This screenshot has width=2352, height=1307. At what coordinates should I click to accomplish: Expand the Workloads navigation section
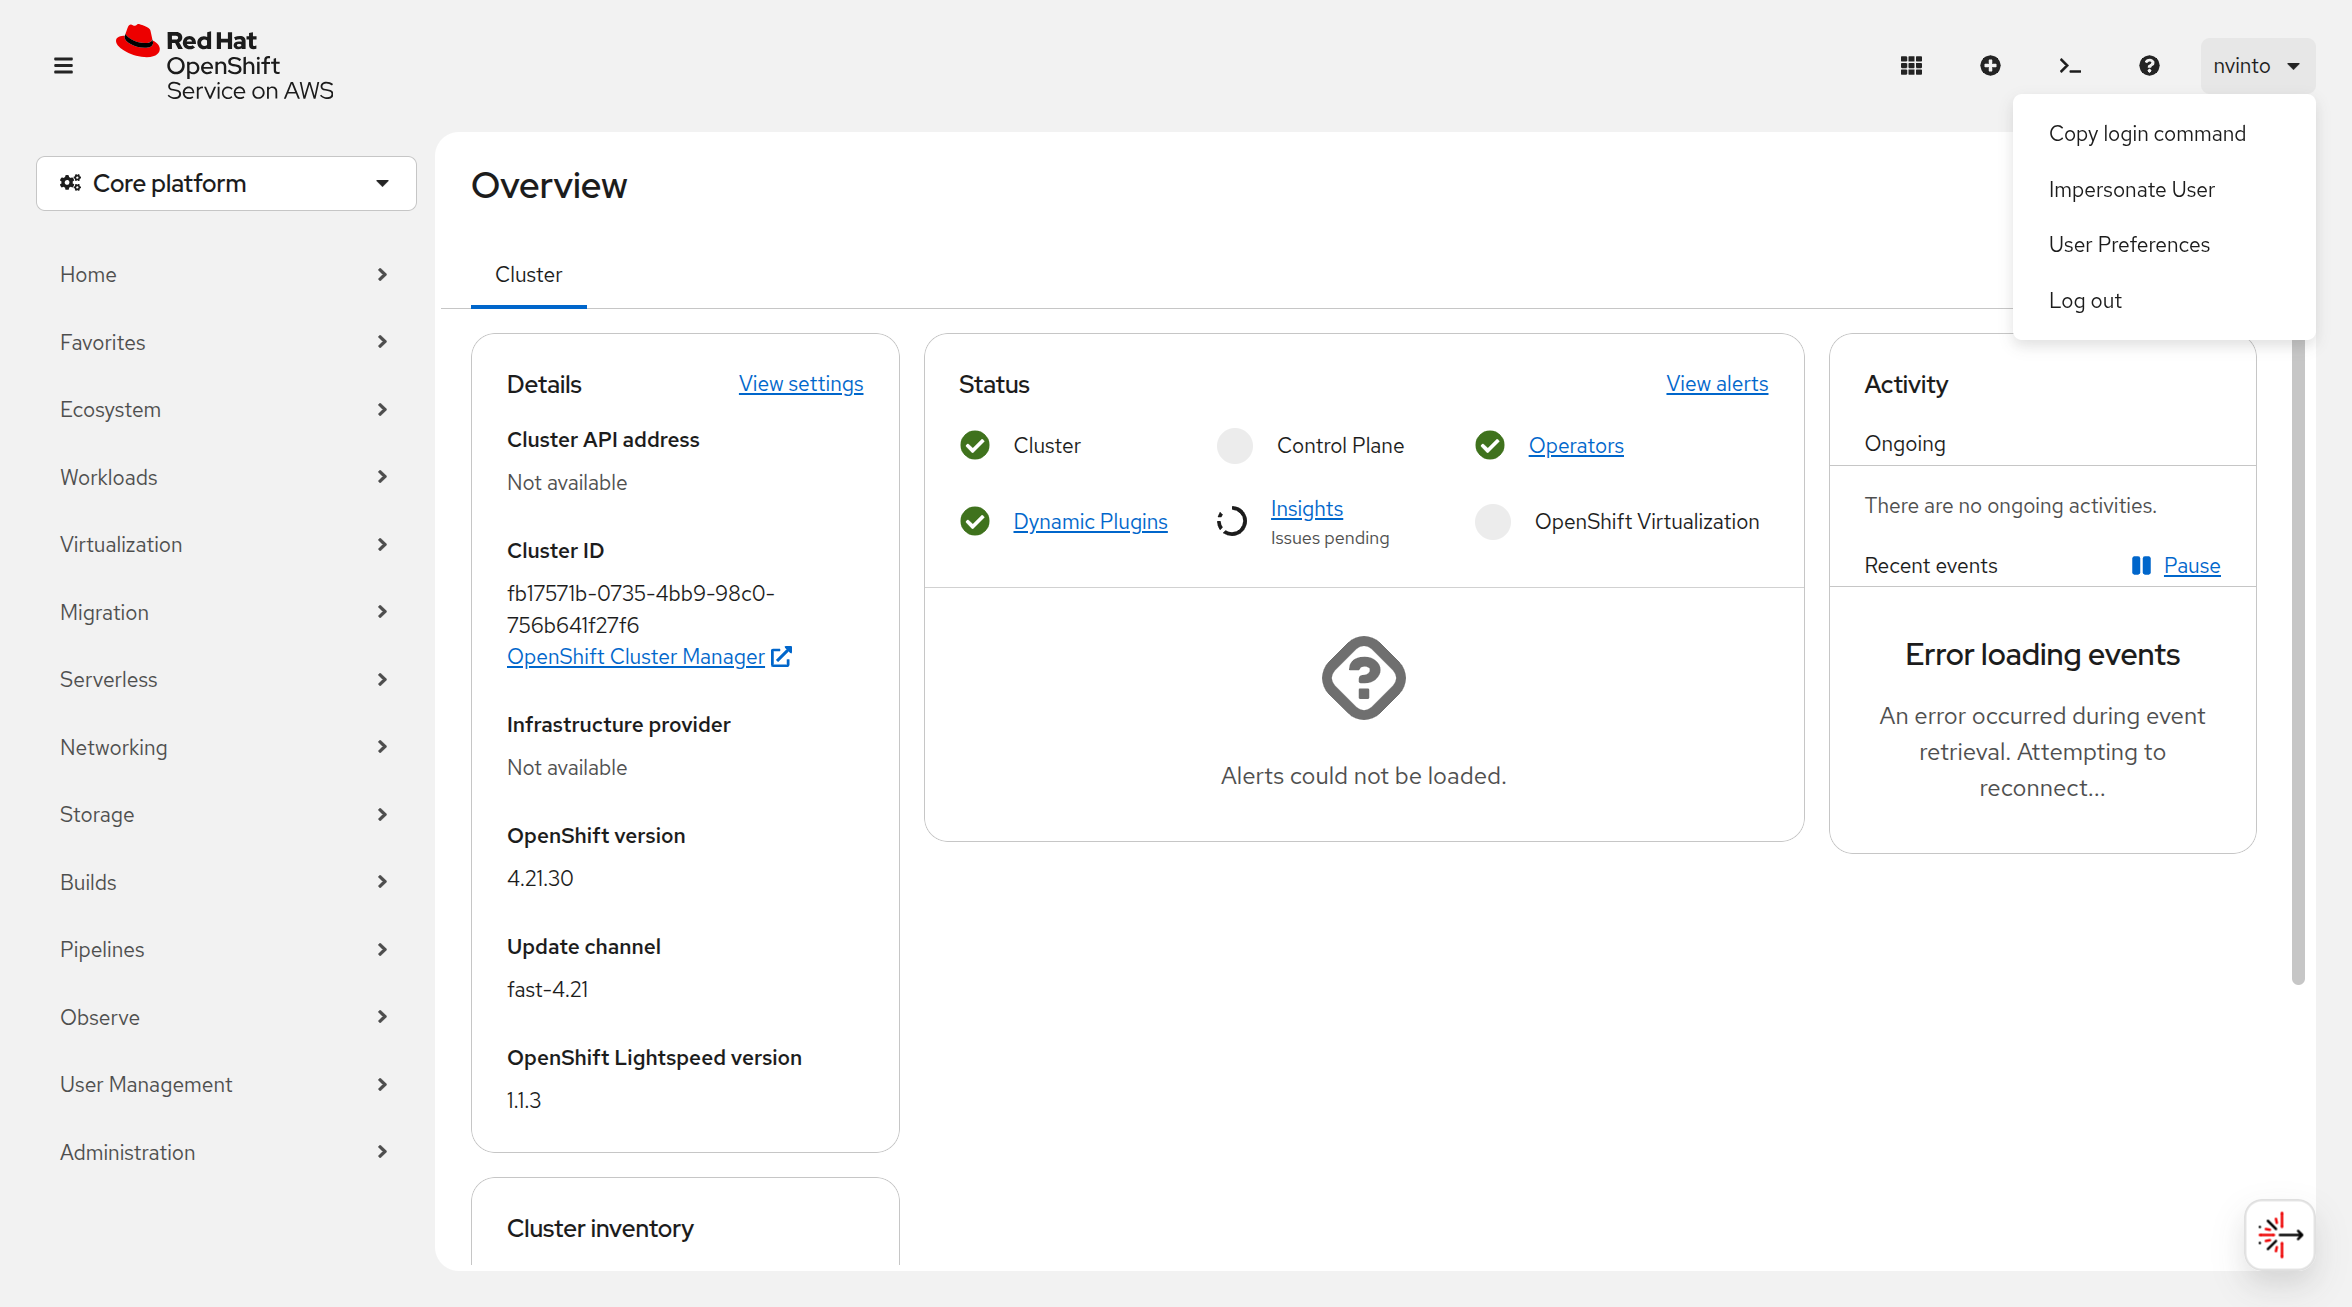point(226,477)
